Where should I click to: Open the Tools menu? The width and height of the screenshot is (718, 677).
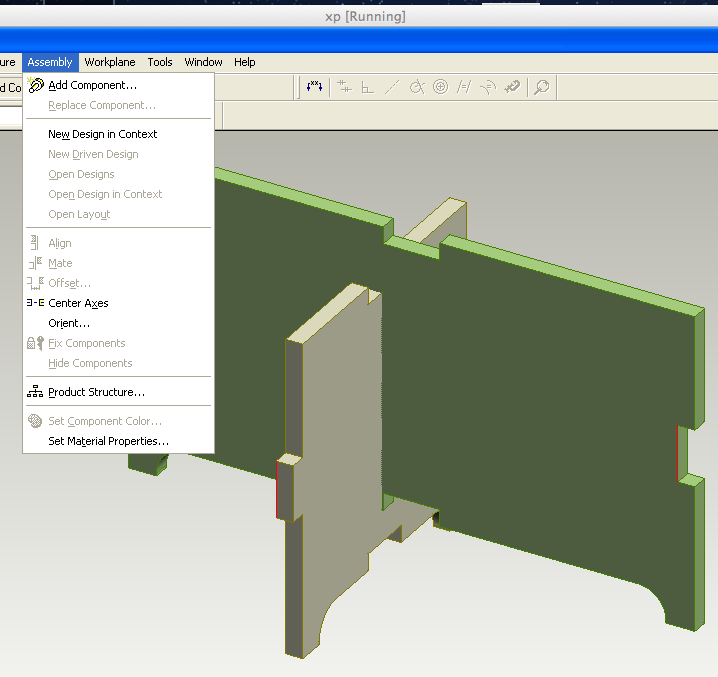(160, 62)
